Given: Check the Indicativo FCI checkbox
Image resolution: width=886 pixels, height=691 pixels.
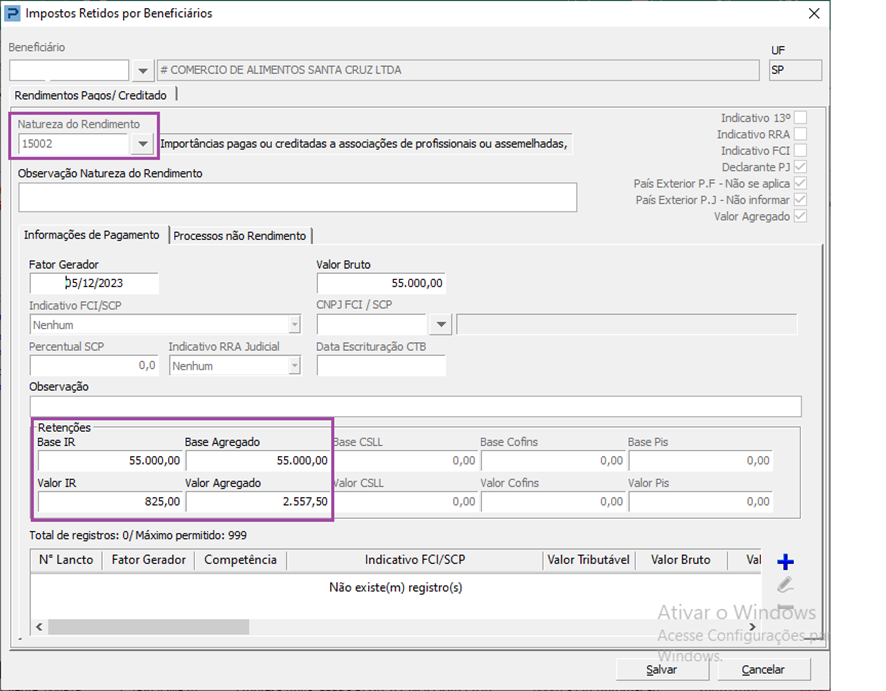Looking at the screenshot, I should pyautogui.click(x=800, y=150).
